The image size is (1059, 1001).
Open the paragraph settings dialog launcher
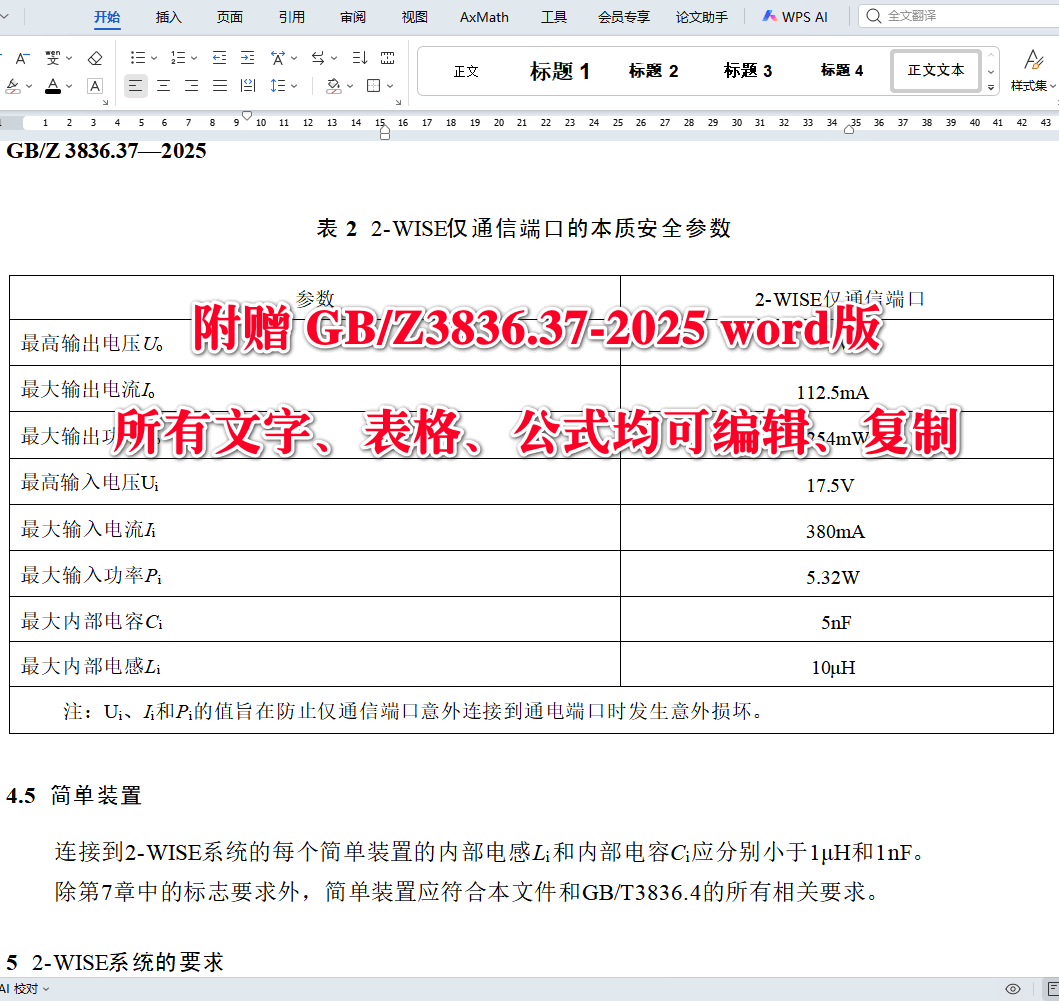[x=398, y=102]
